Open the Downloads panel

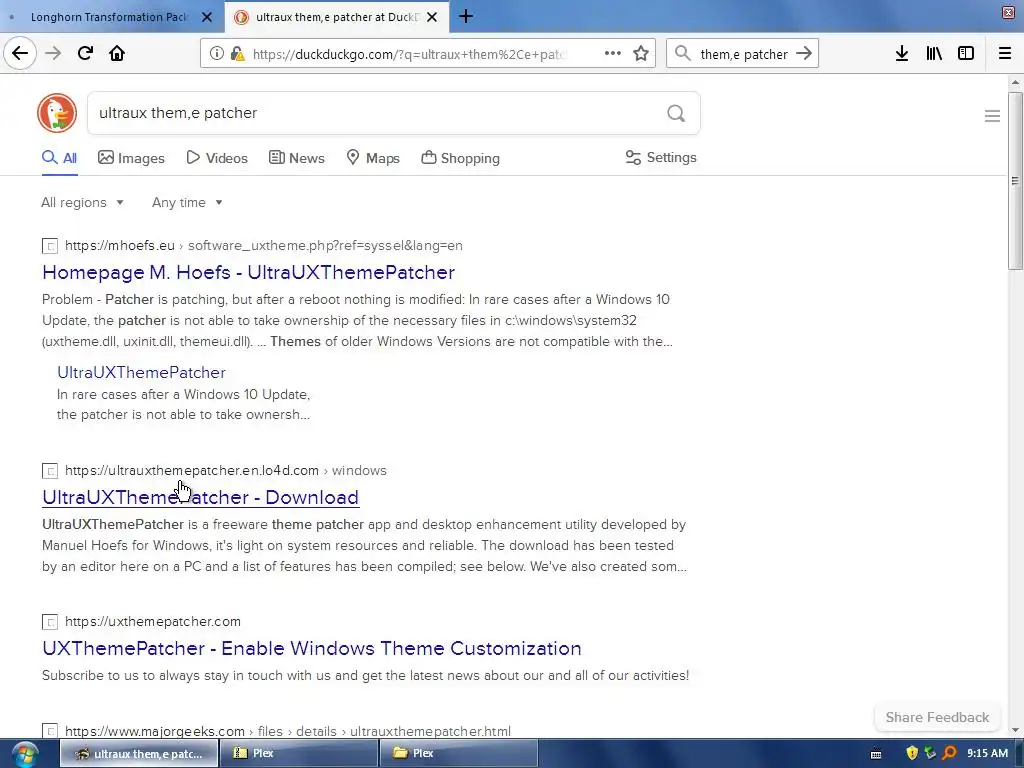[902, 54]
